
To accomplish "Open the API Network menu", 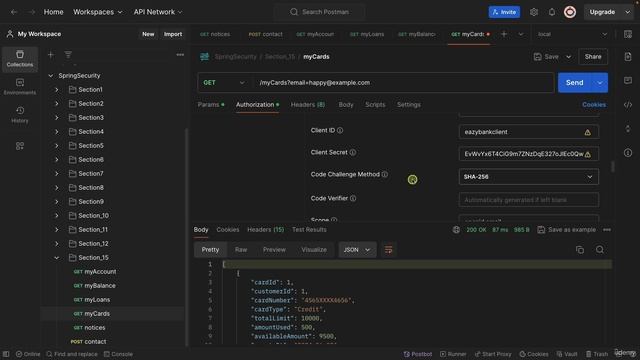I will click(158, 12).
